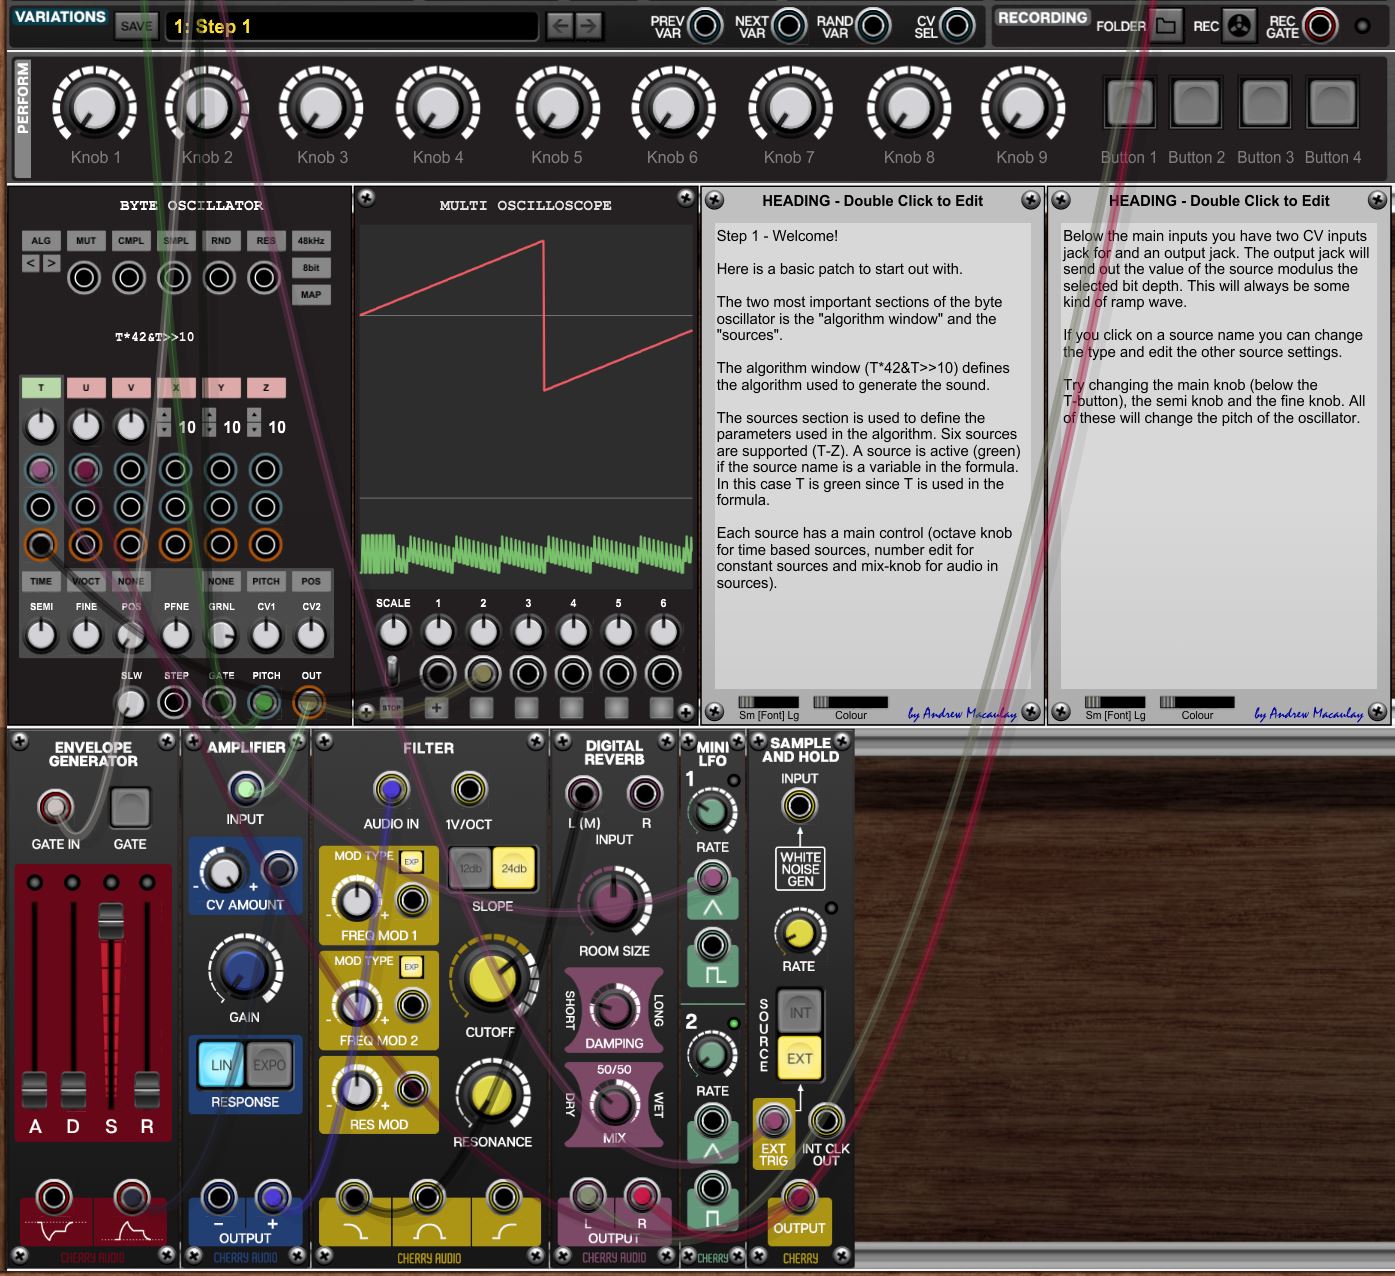The height and width of the screenshot is (1276, 1395).
Task: Click the Amplifier INPUT jack
Action: click(x=244, y=790)
